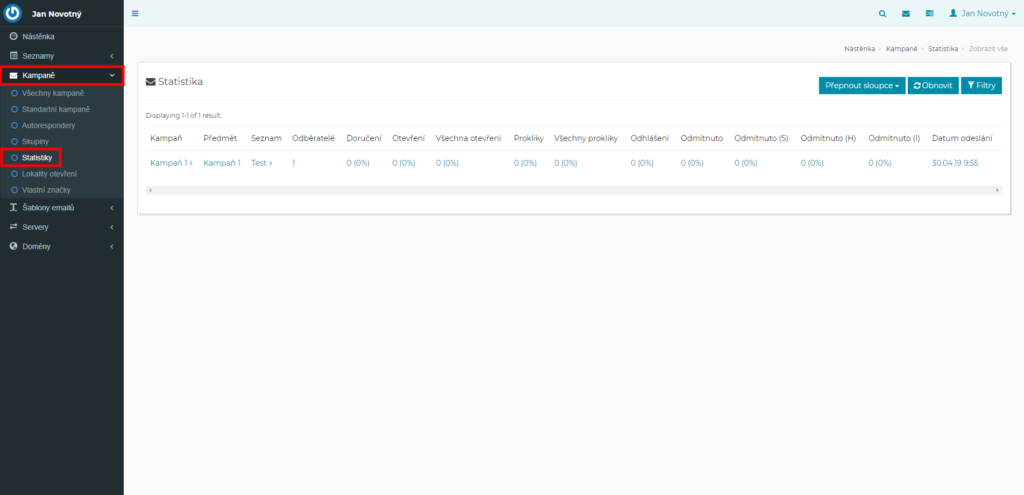Click the send date 30.04.19 9:55

955,163
